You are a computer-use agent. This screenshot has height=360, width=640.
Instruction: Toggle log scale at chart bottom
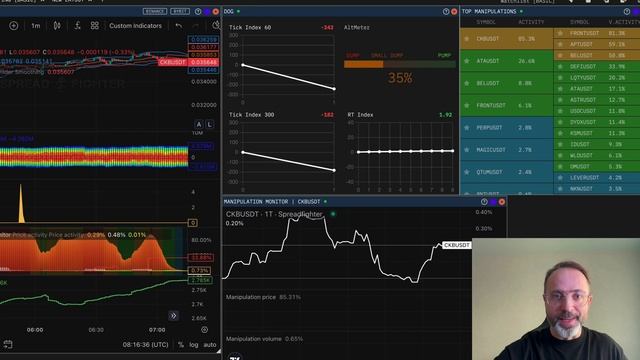tap(193, 345)
